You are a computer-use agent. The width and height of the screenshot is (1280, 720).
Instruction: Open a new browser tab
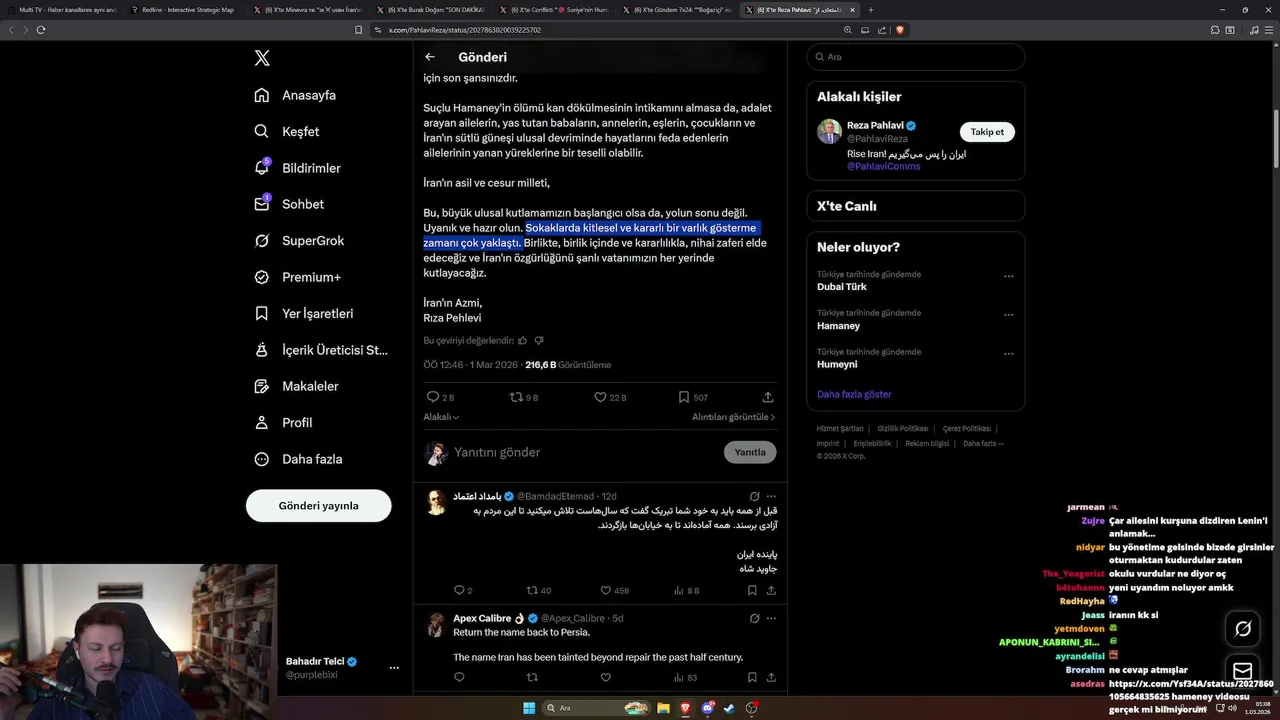(870, 9)
